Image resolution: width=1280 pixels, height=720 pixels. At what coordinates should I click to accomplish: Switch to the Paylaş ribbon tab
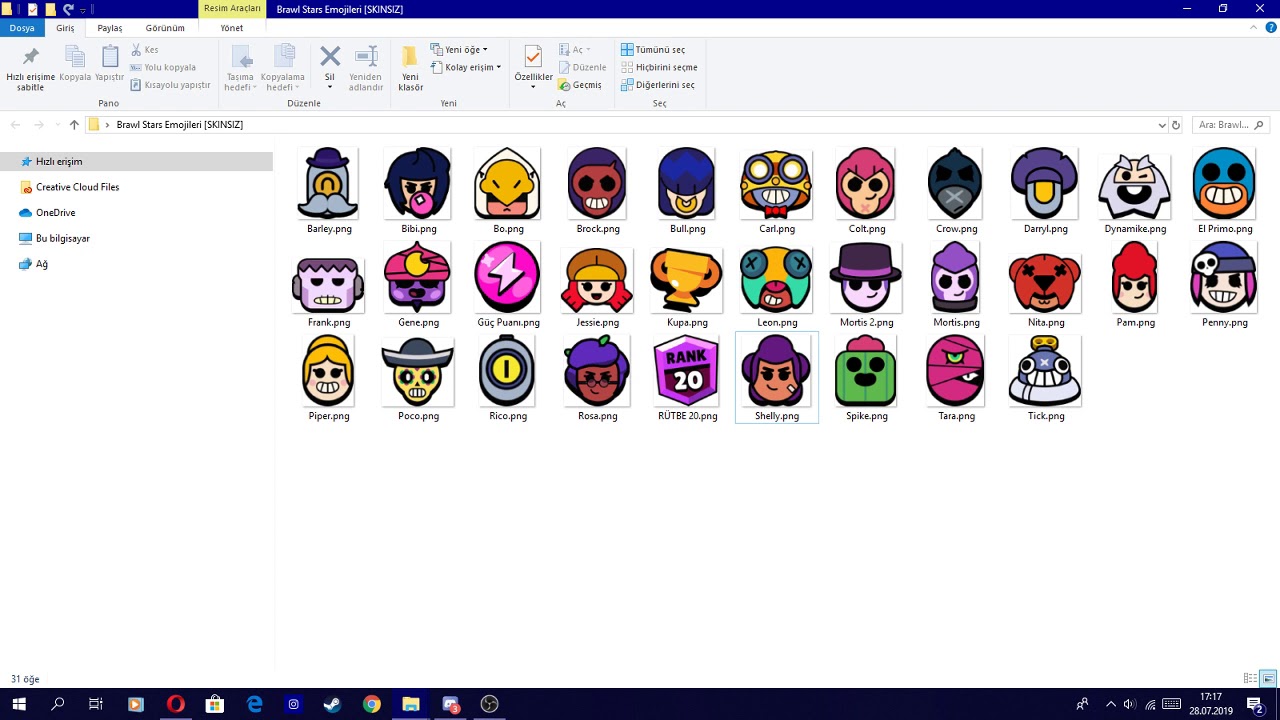pos(110,28)
